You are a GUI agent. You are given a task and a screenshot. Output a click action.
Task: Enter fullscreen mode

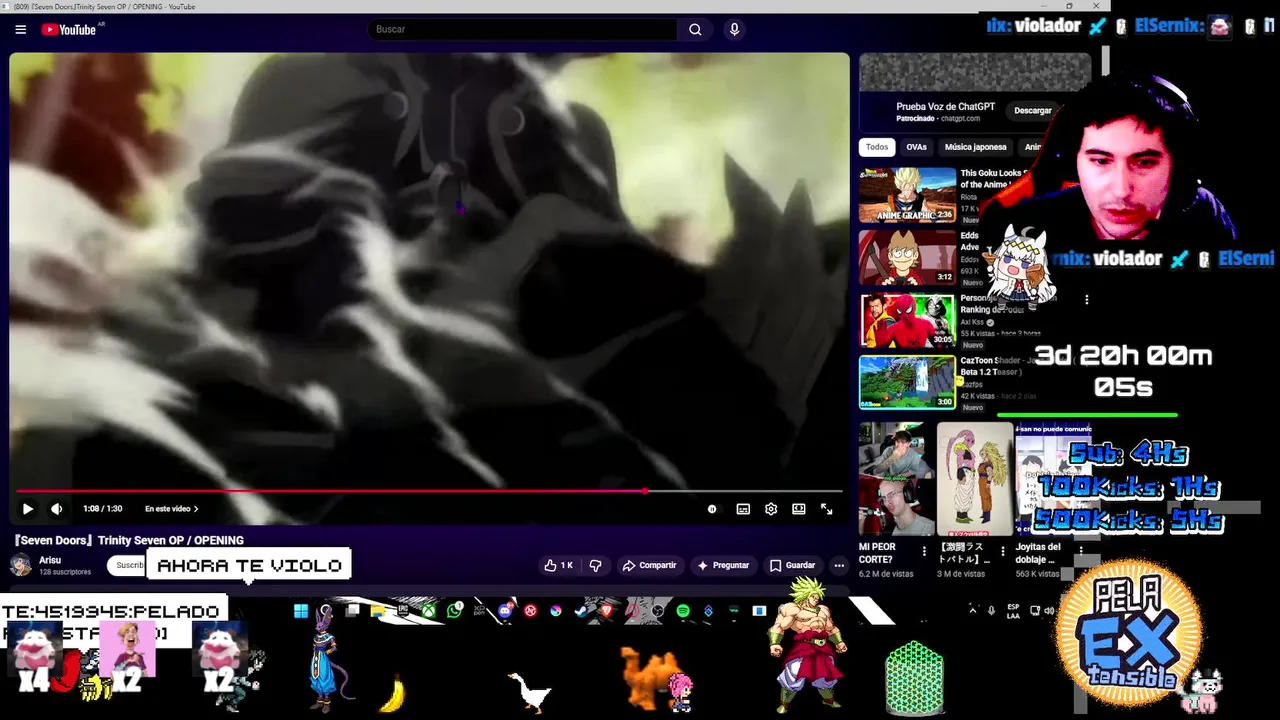[x=827, y=509]
